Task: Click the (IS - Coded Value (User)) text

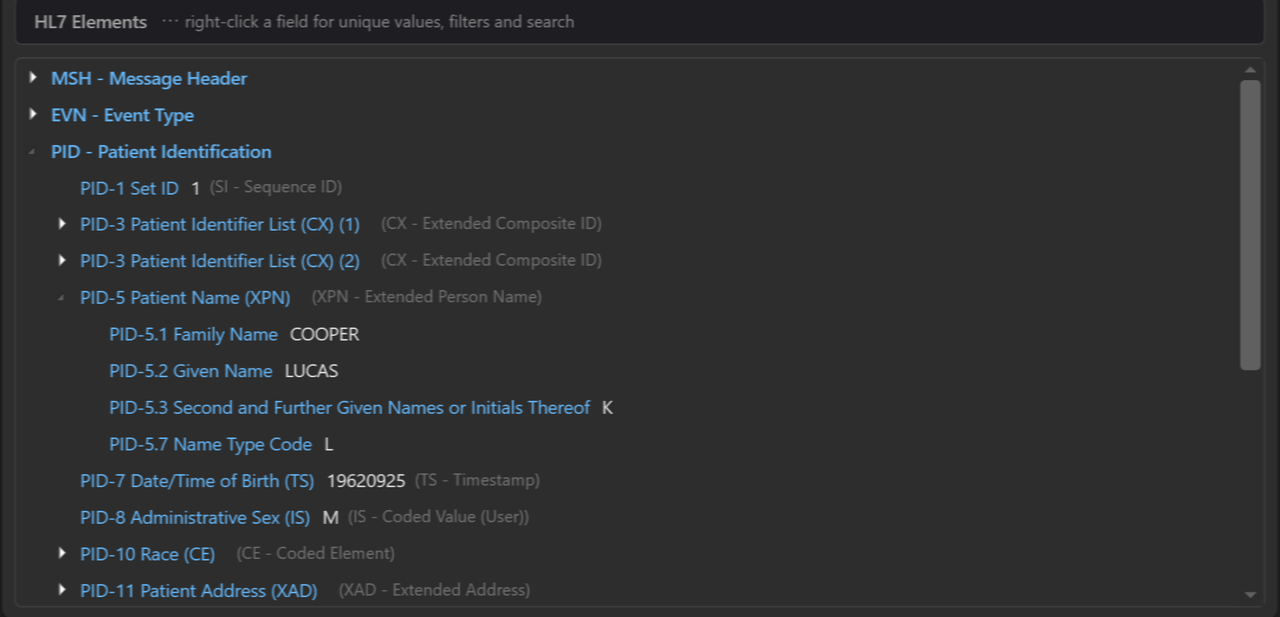Action: pos(438,517)
